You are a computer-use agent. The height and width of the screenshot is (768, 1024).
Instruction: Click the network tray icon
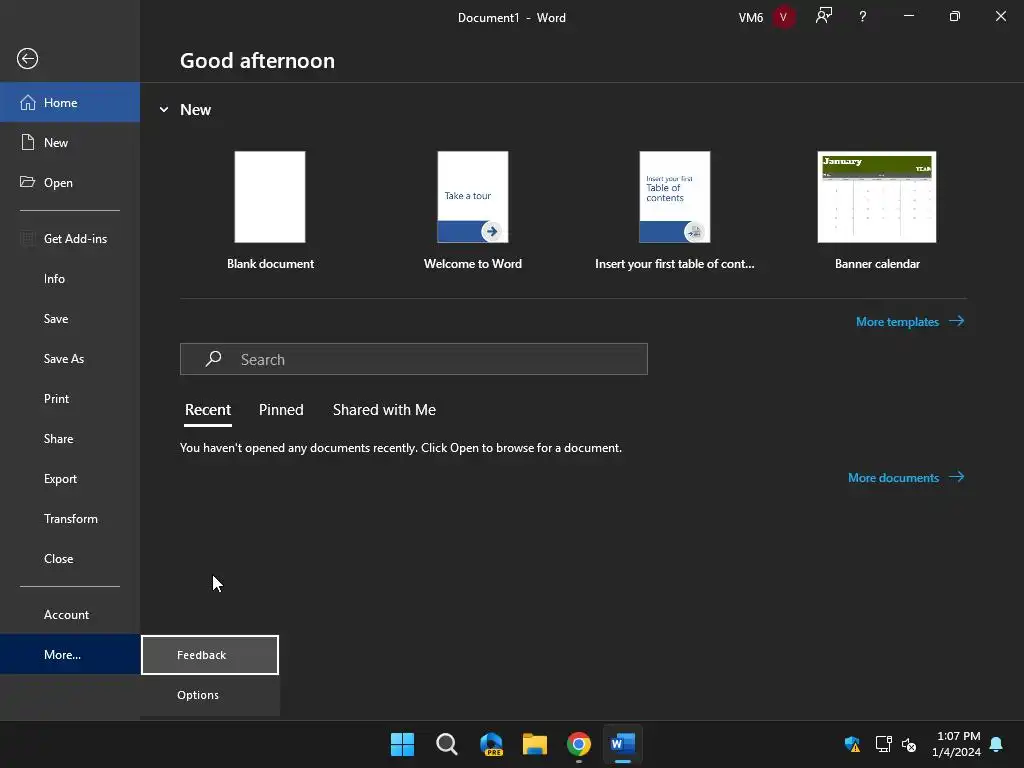point(884,744)
